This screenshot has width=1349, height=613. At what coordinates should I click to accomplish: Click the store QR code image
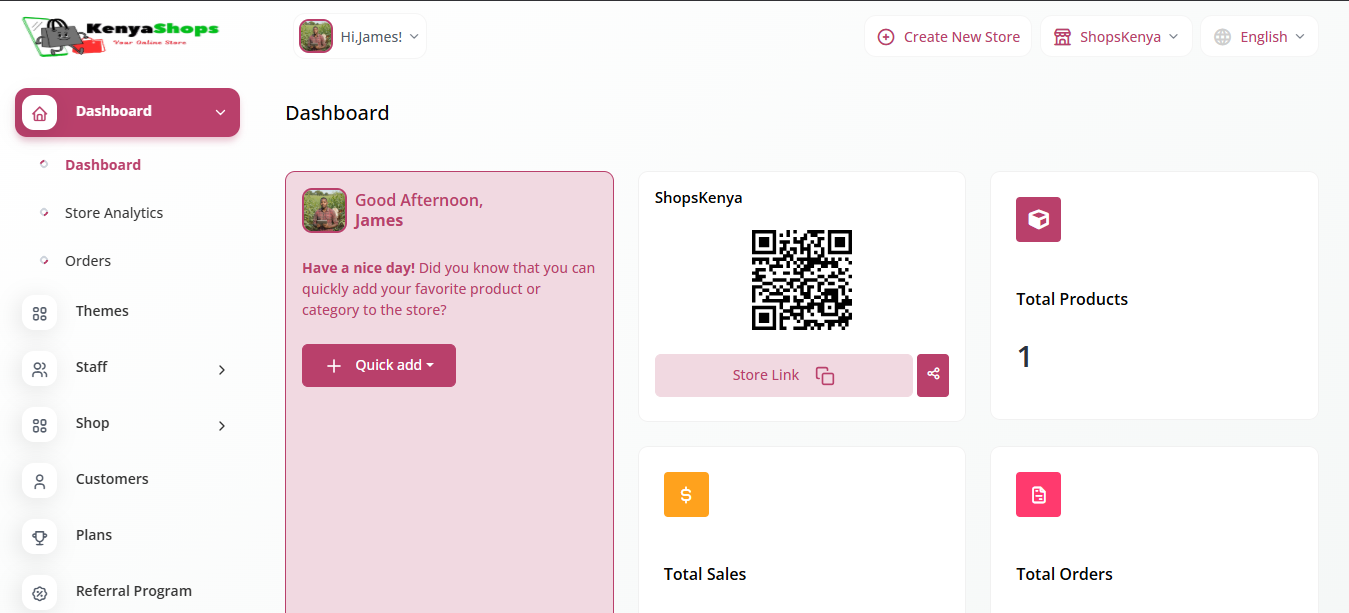801,280
